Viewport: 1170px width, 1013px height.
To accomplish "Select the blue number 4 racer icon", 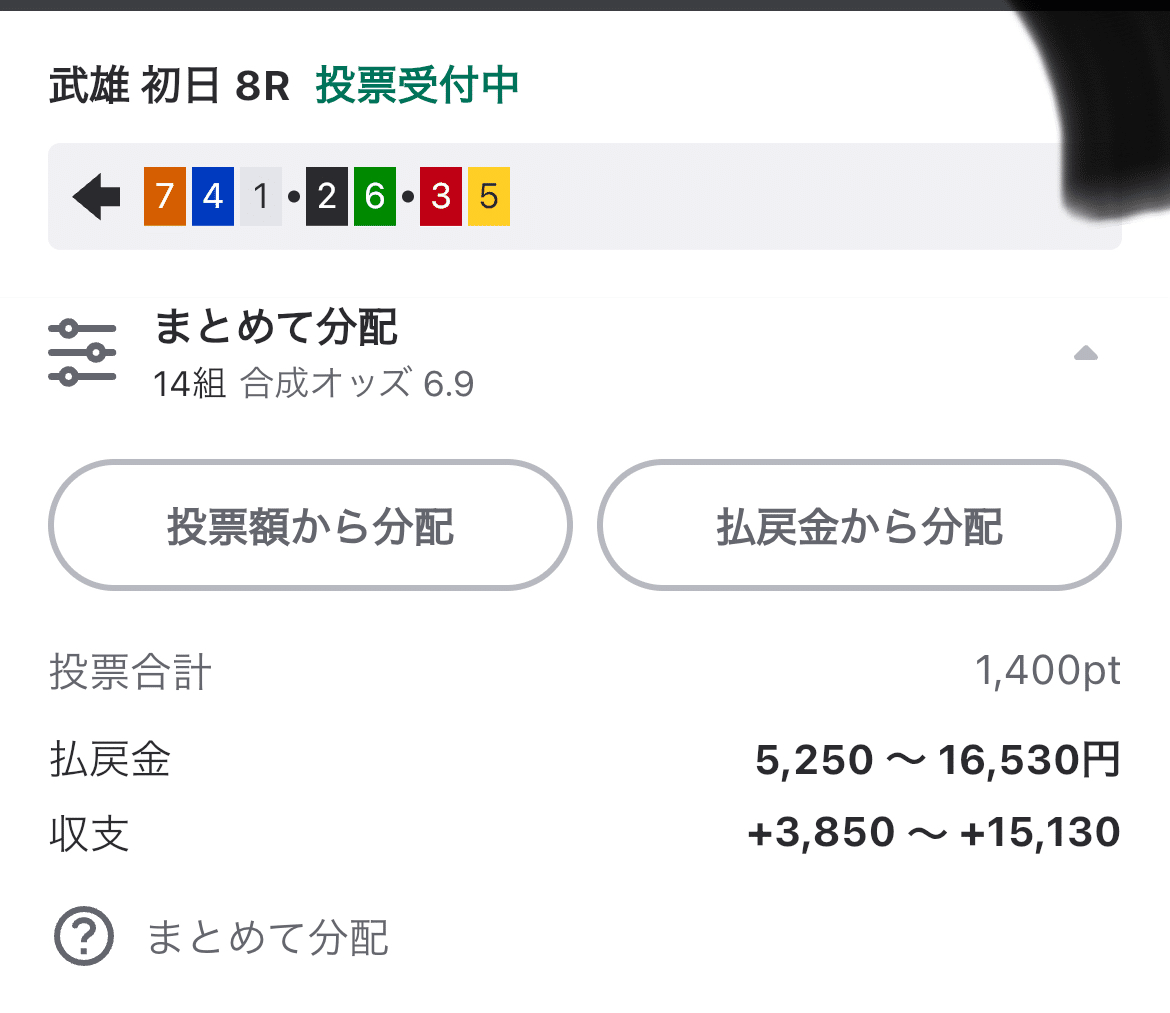I will pyautogui.click(x=212, y=196).
